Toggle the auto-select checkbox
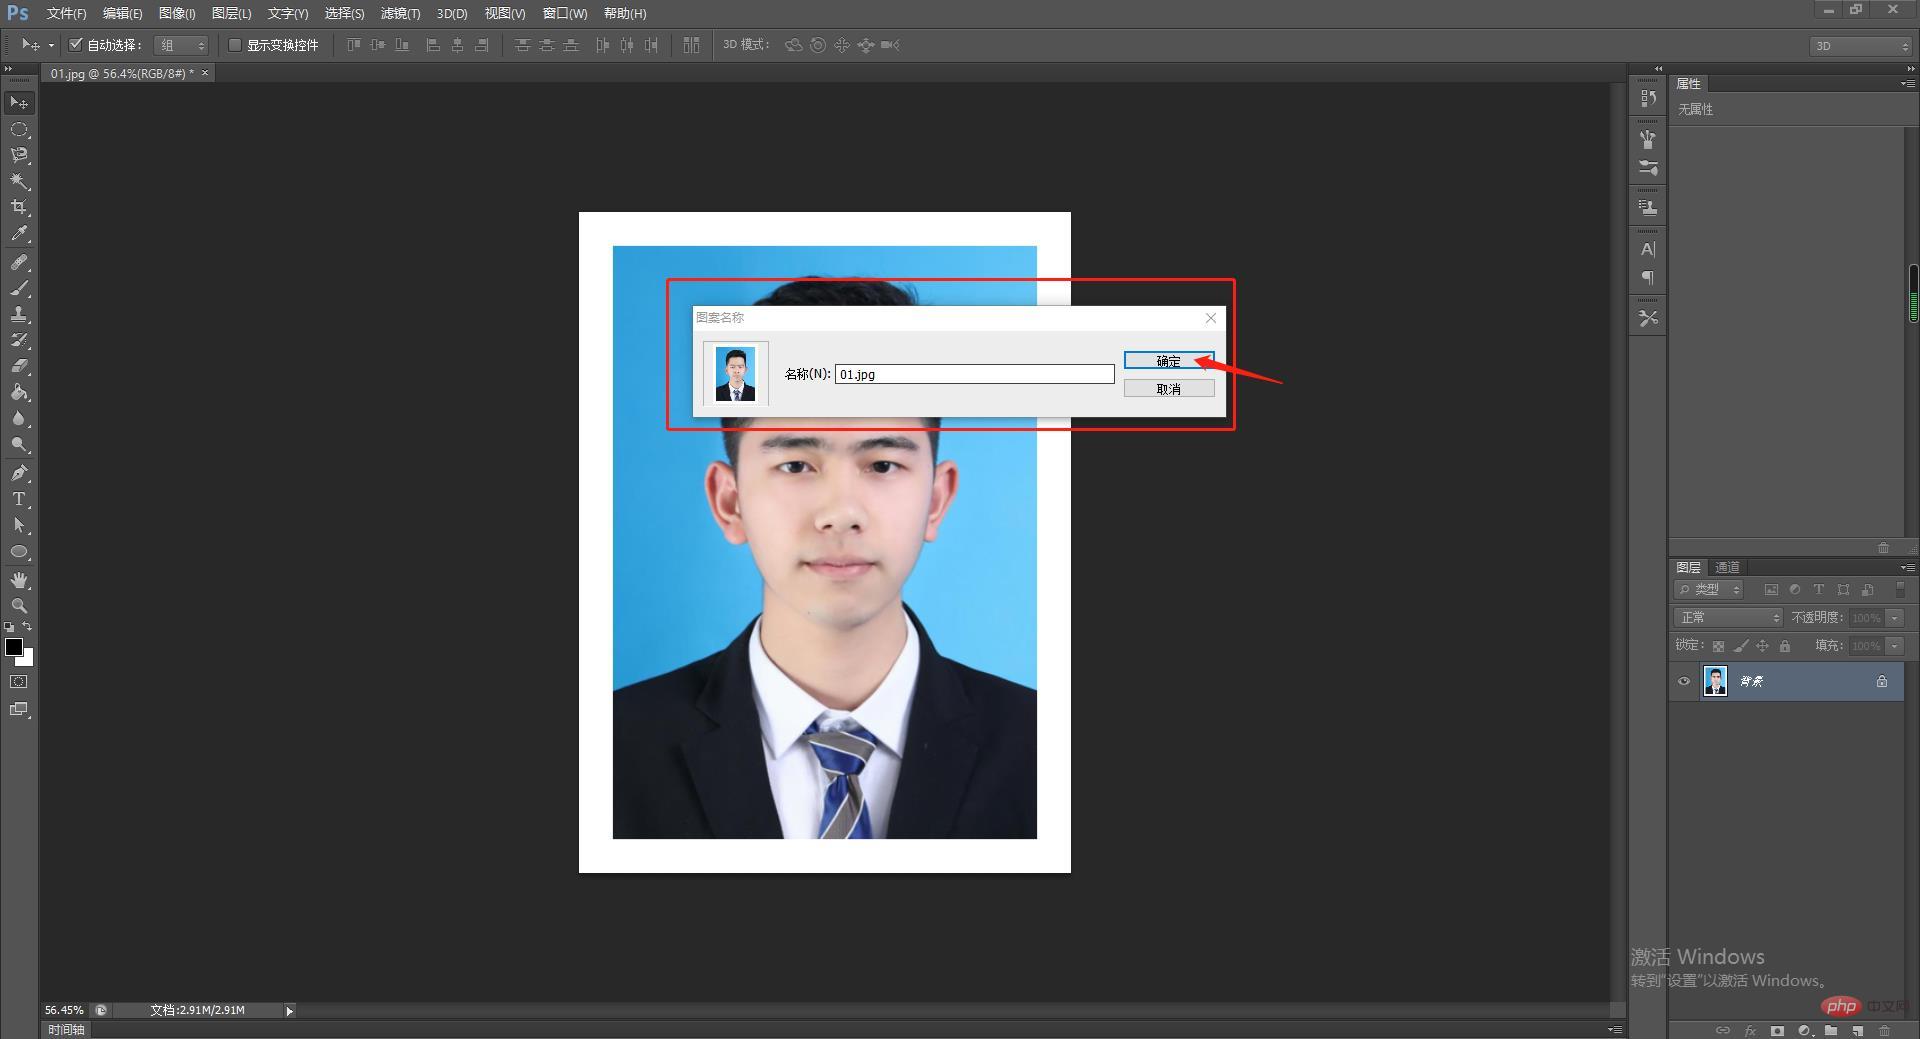Image resolution: width=1920 pixels, height=1039 pixels. 75,44
